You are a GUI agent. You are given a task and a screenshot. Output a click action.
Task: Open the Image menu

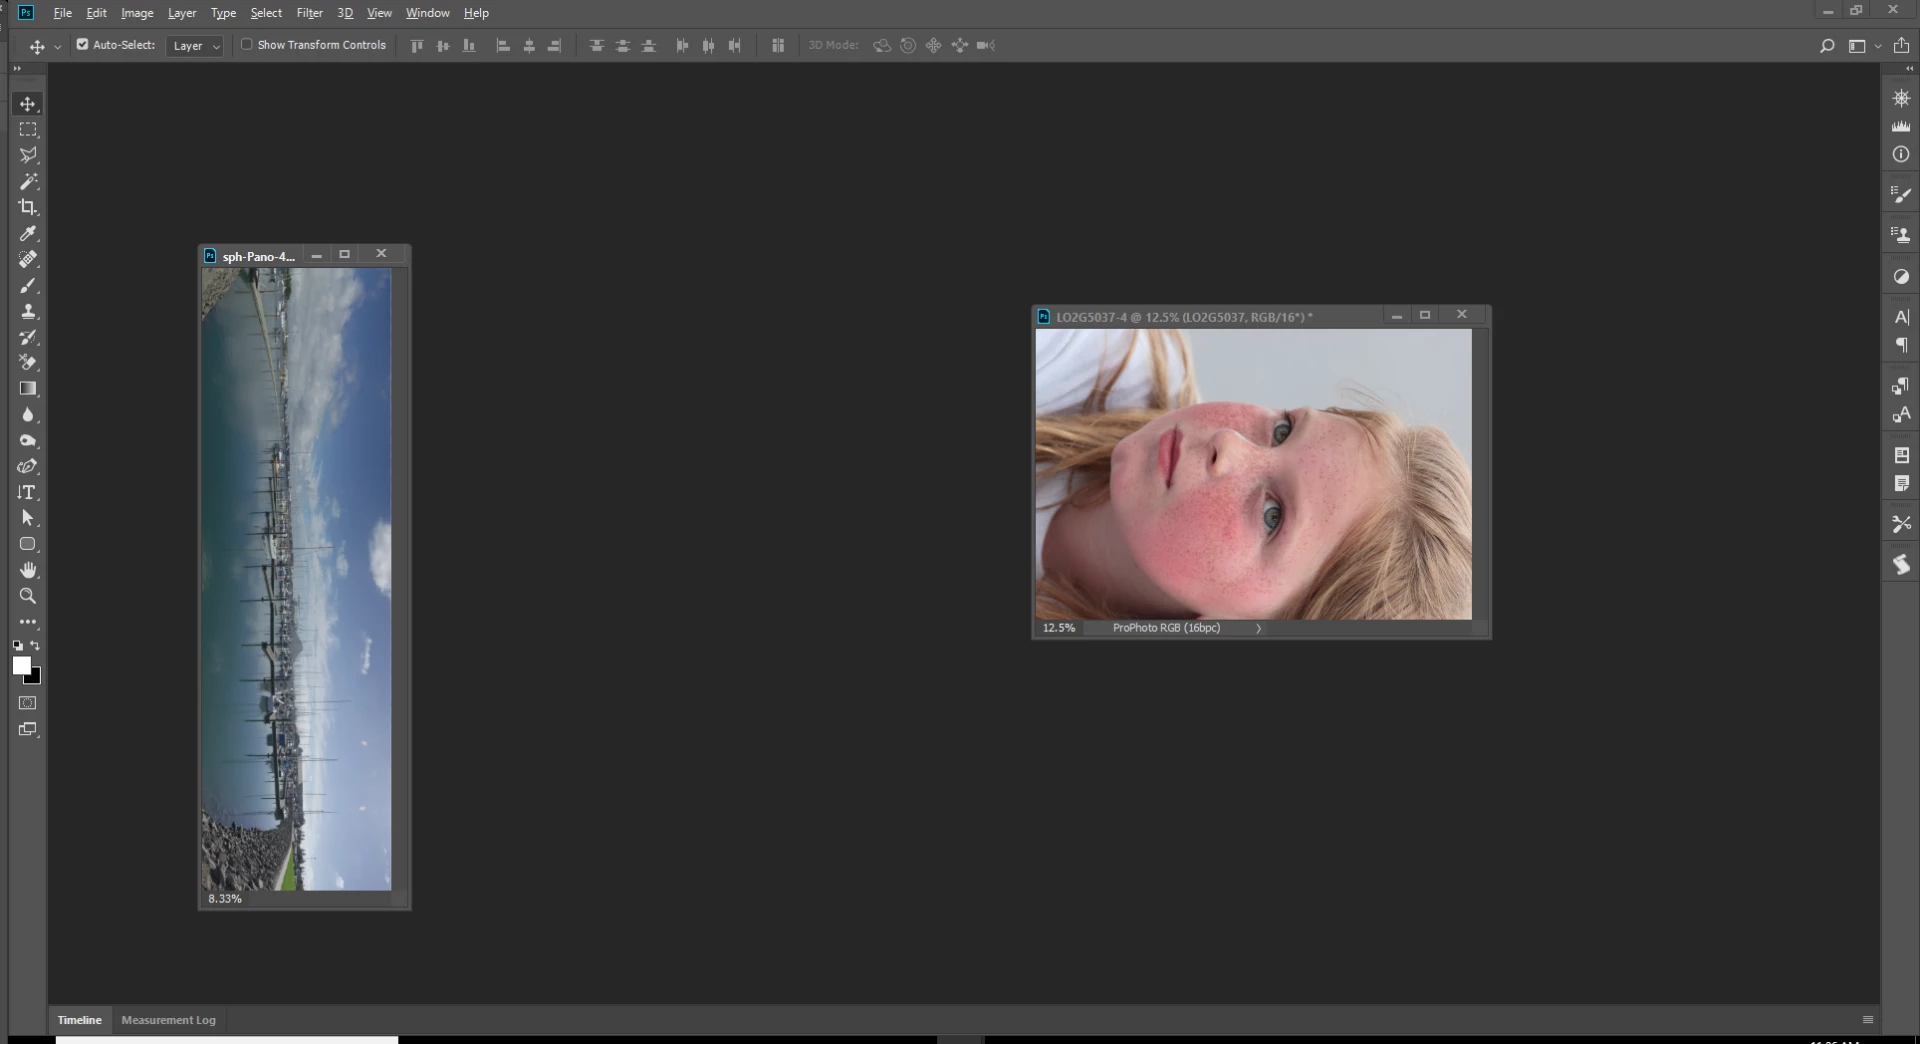137,13
